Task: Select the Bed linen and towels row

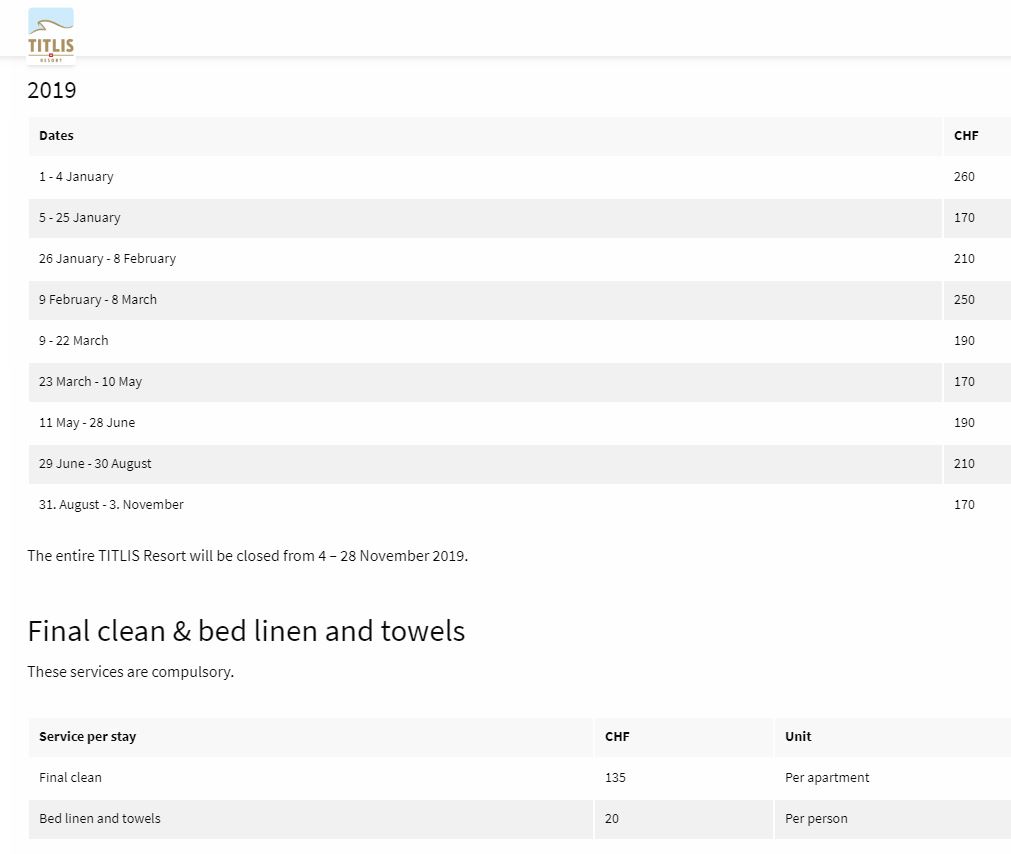Action: pos(100,819)
